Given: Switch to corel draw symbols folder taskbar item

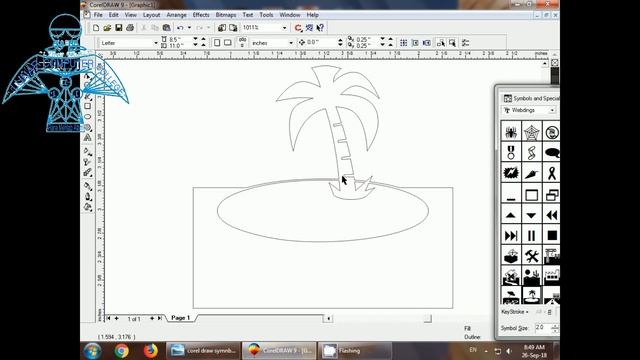Looking at the screenshot, I should point(203,351).
